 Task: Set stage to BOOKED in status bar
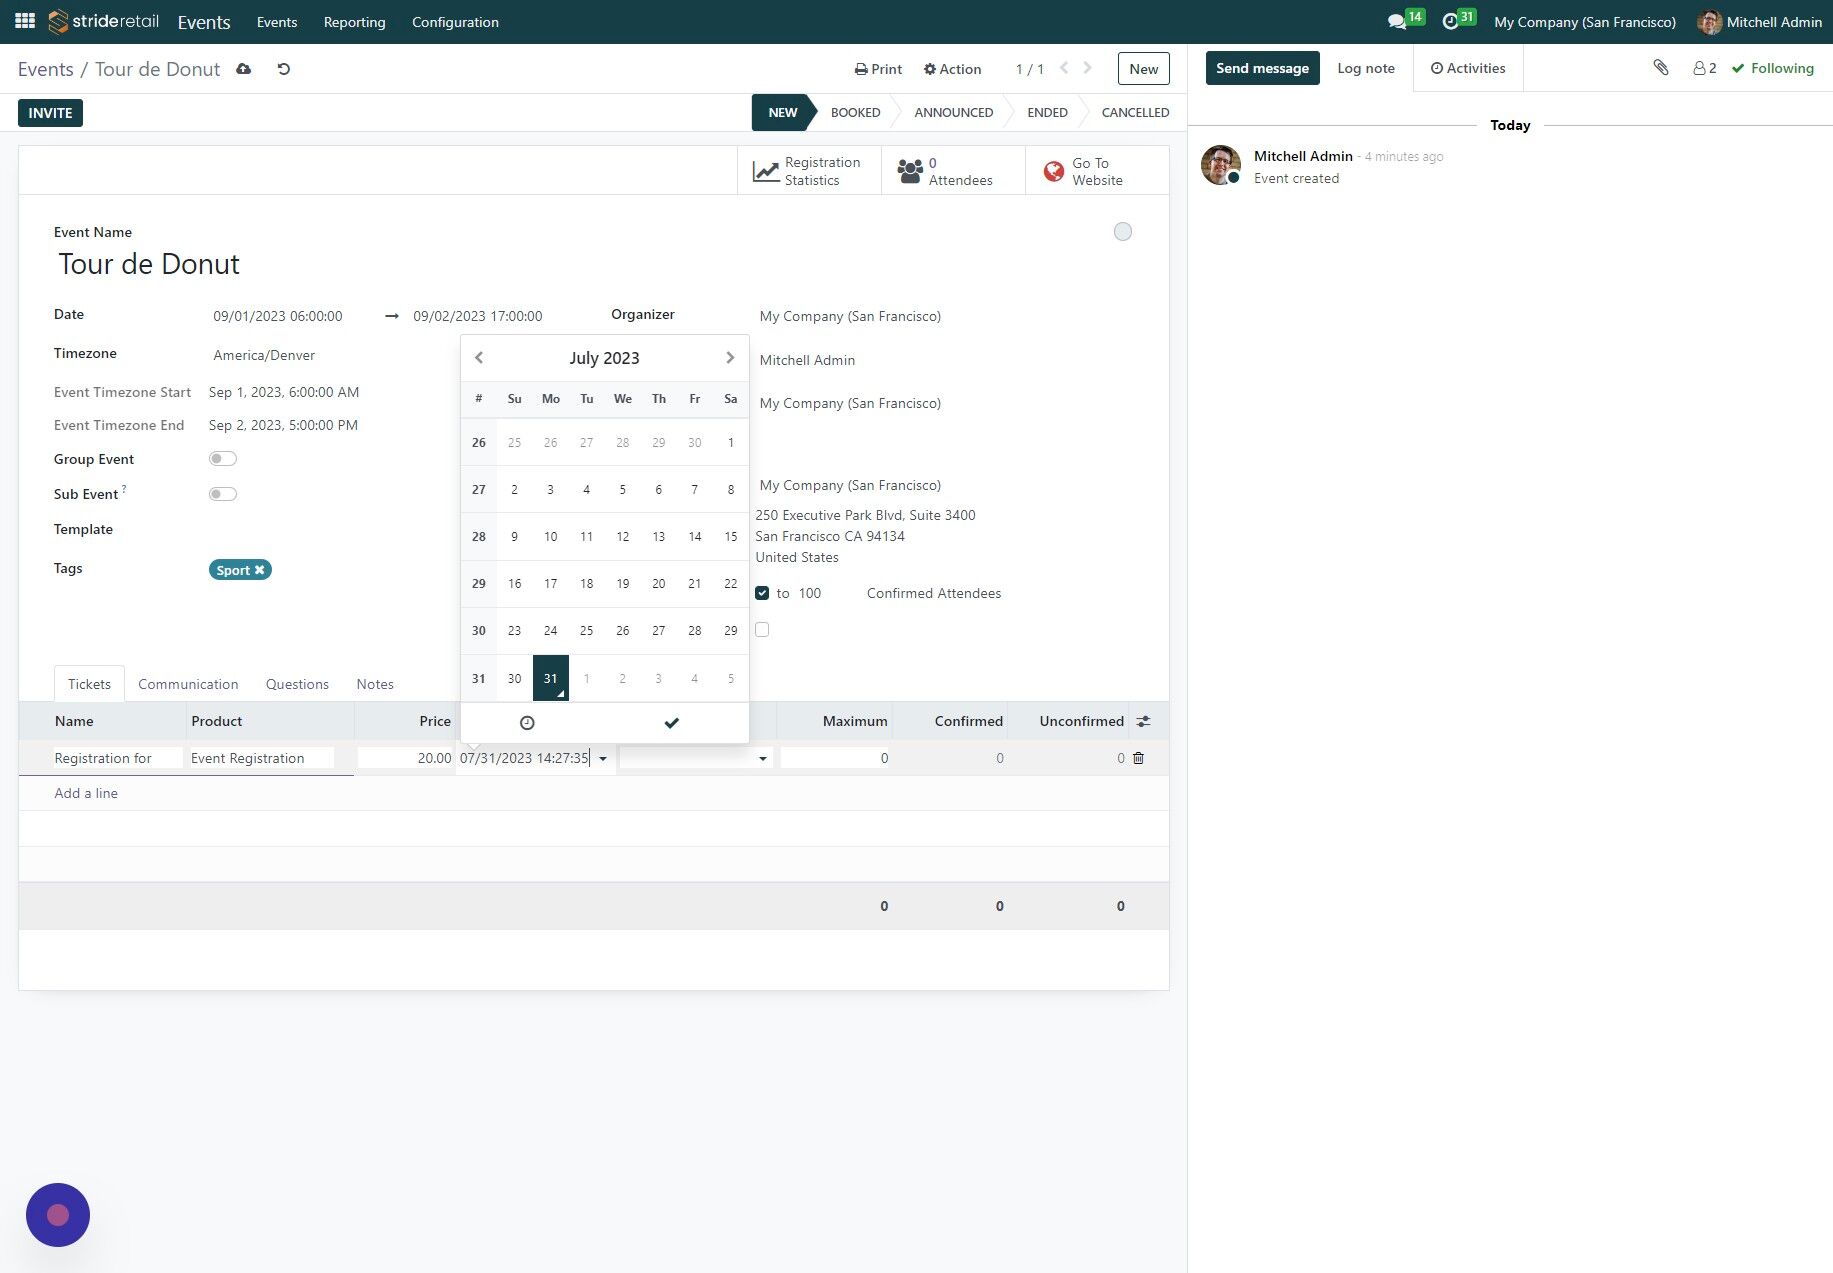[855, 112]
